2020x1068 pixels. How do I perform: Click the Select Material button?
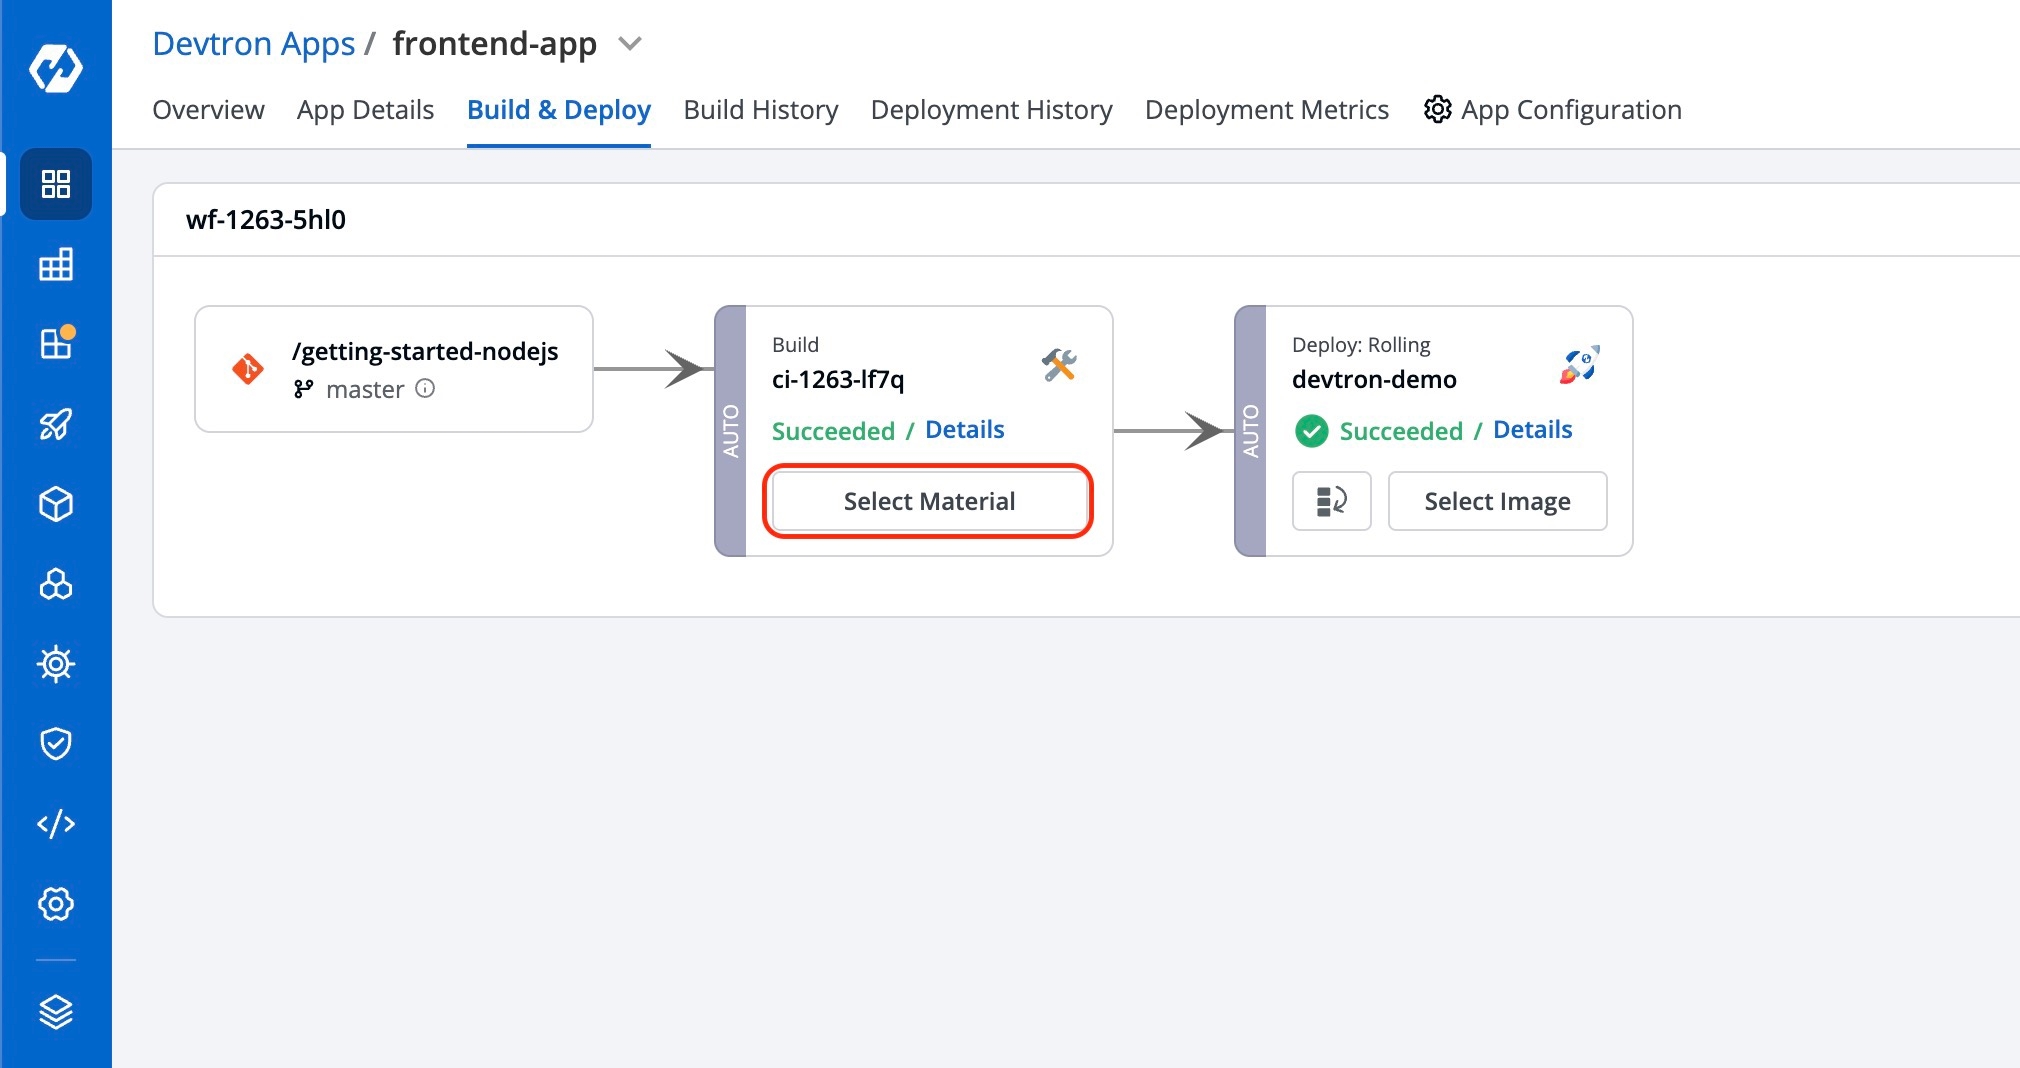pos(928,501)
